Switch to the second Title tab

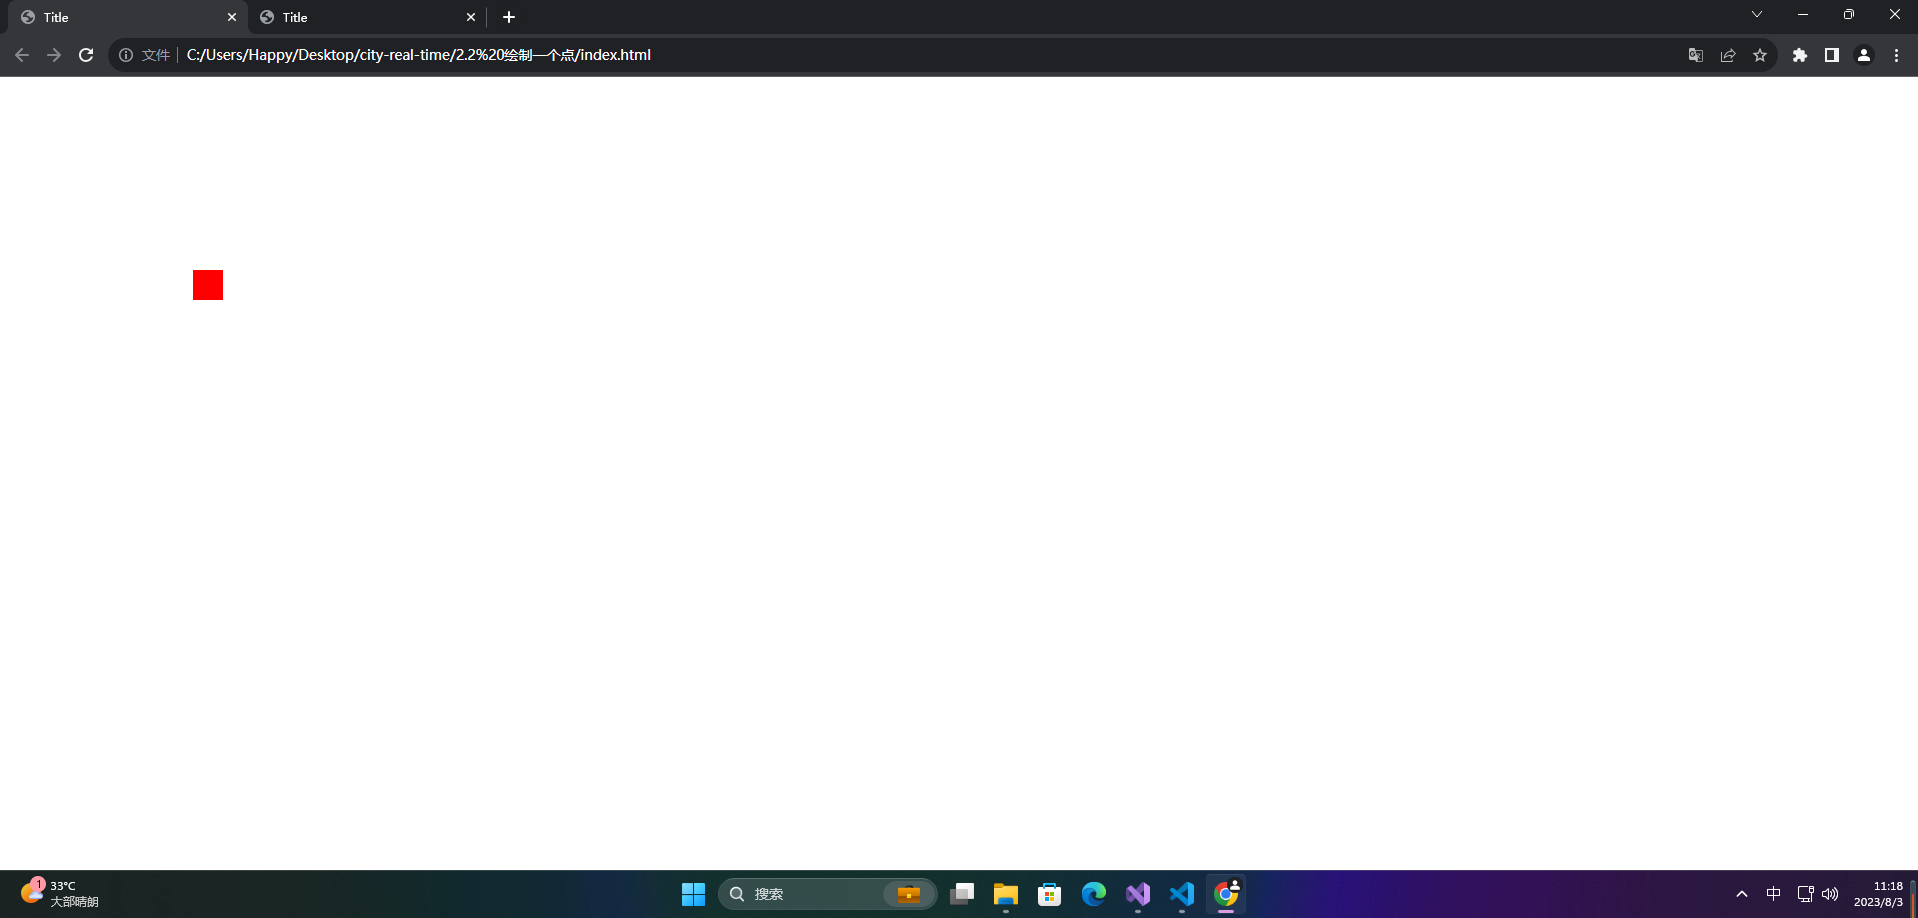367,17
